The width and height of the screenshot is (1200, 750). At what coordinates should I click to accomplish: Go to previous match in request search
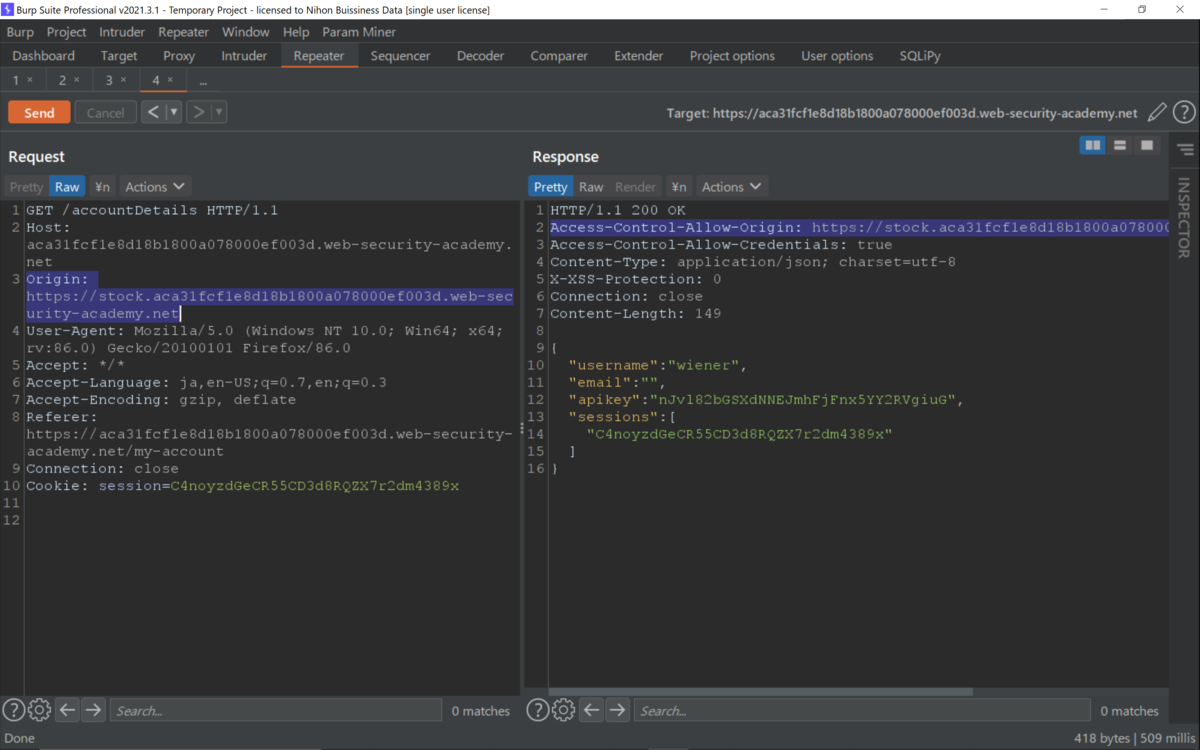pos(67,710)
